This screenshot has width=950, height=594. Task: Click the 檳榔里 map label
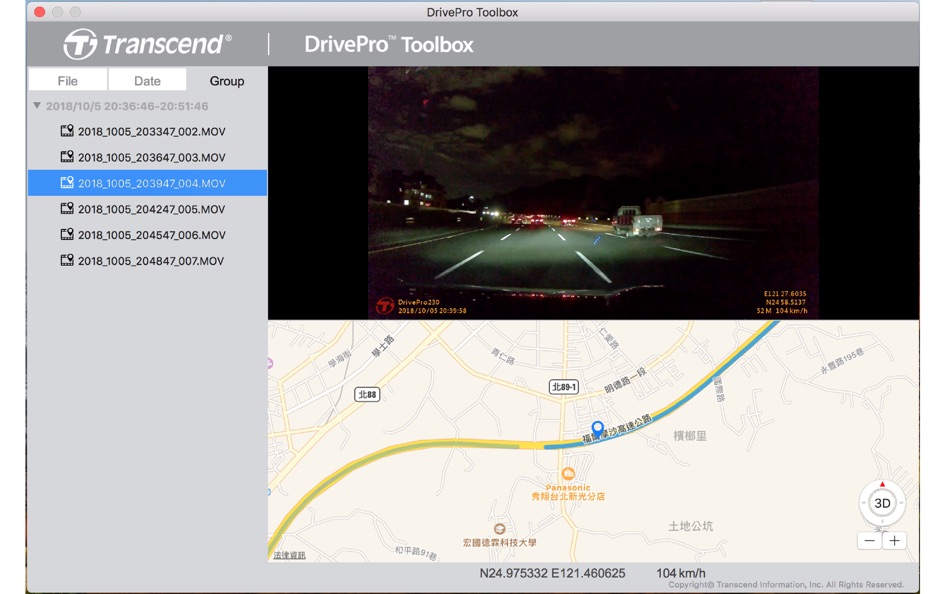pyautogui.click(x=689, y=436)
